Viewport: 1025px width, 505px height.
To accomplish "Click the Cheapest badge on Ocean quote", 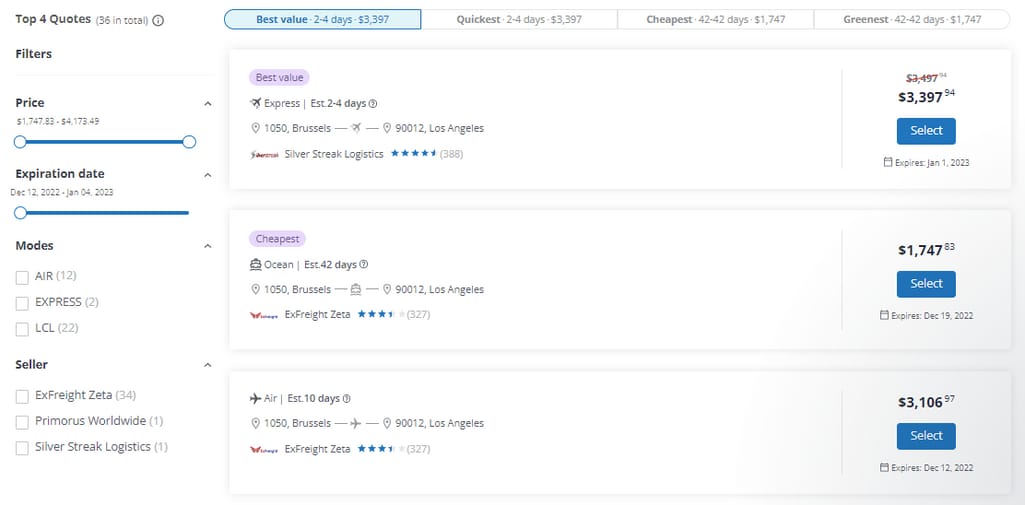I will click(277, 239).
